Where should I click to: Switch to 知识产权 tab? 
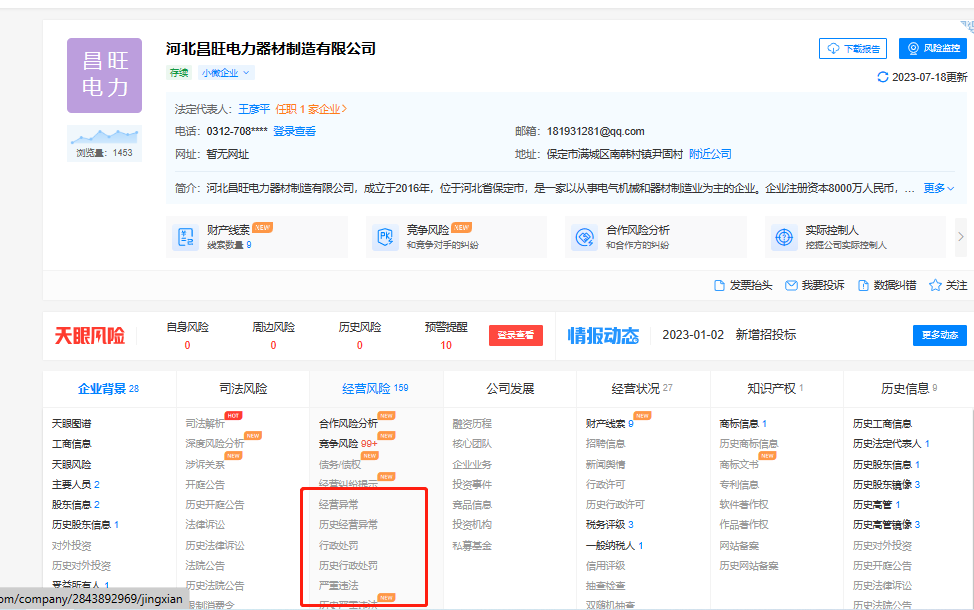pyautogui.click(x=775, y=389)
